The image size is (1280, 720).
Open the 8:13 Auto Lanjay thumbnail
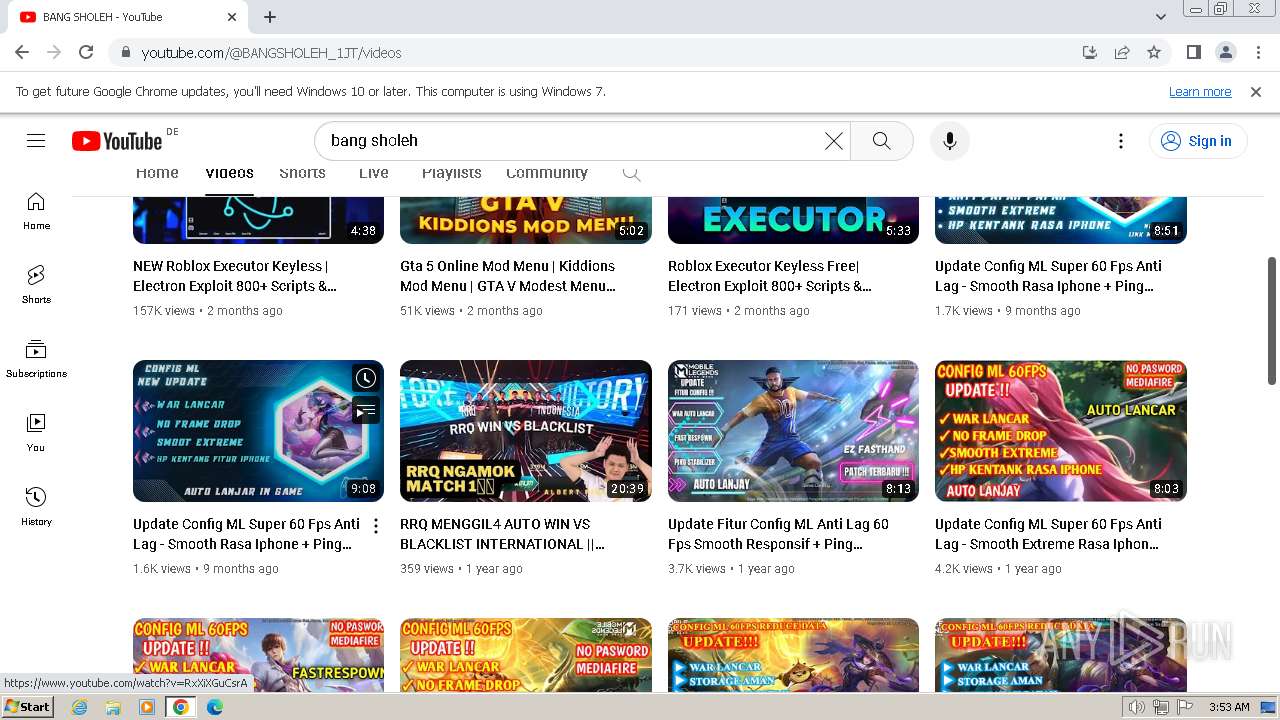[793, 431]
